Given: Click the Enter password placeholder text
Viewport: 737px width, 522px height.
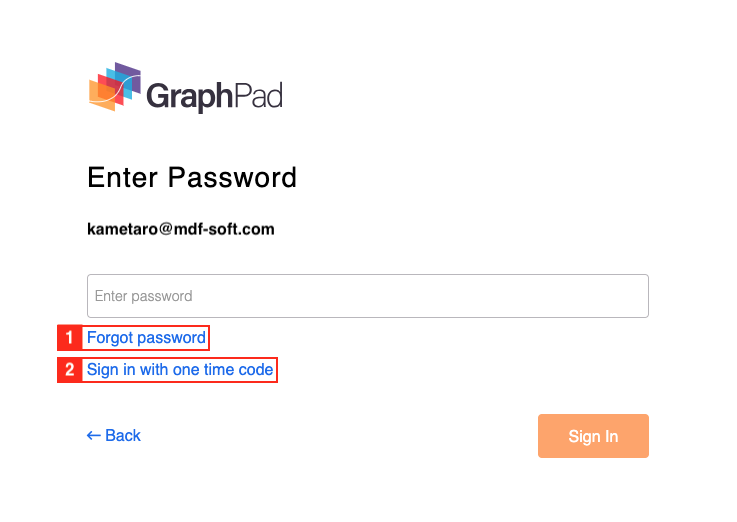Looking at the screenshot, I should (143, 296).
